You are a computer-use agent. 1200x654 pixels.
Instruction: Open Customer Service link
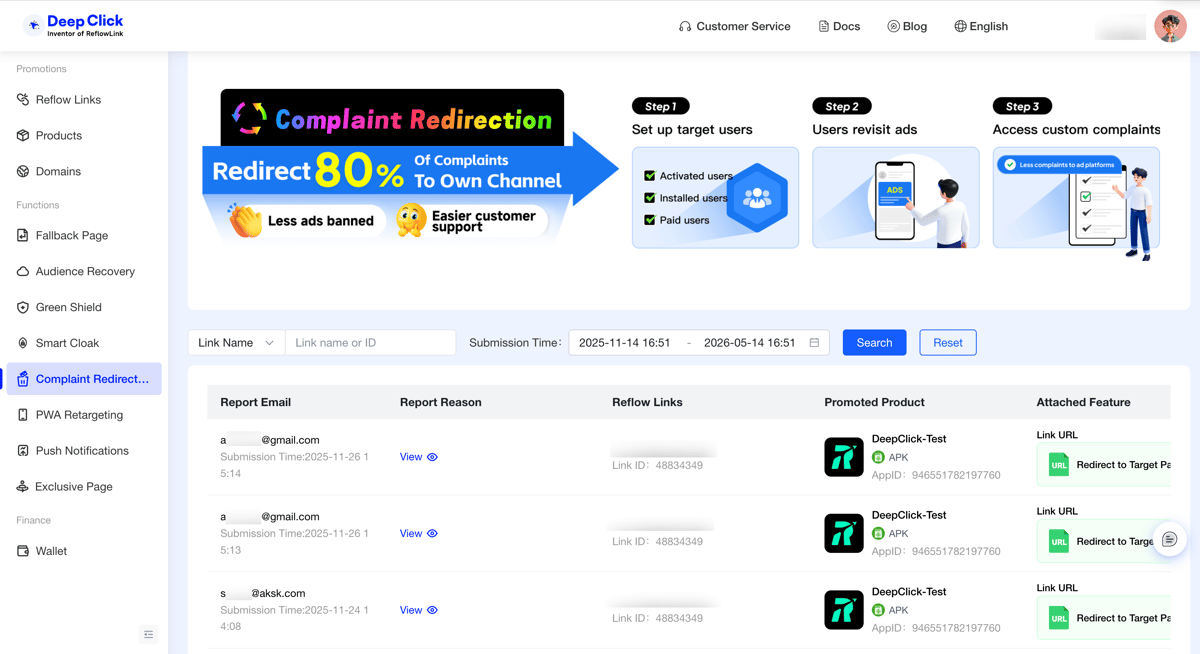pos(734,27)
